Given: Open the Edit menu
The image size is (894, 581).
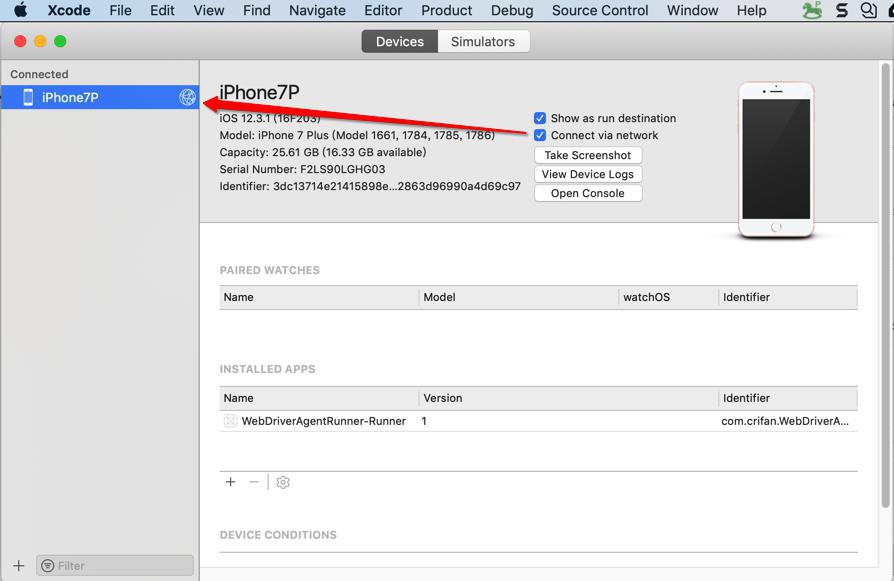Looking at the screenshot, I should [162, 10].
